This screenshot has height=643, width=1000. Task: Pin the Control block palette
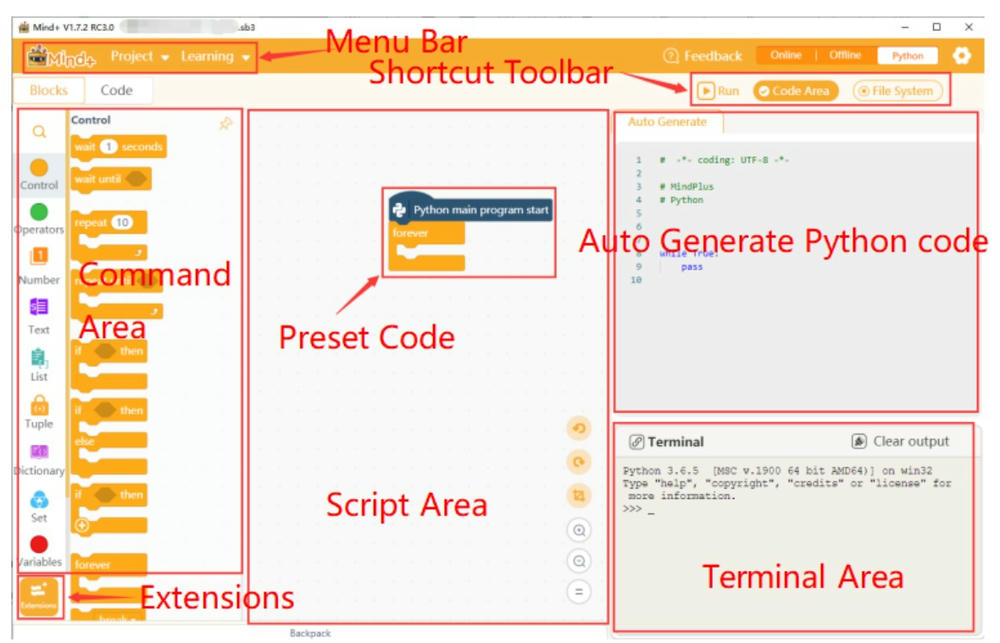click(x=226, y=123)
